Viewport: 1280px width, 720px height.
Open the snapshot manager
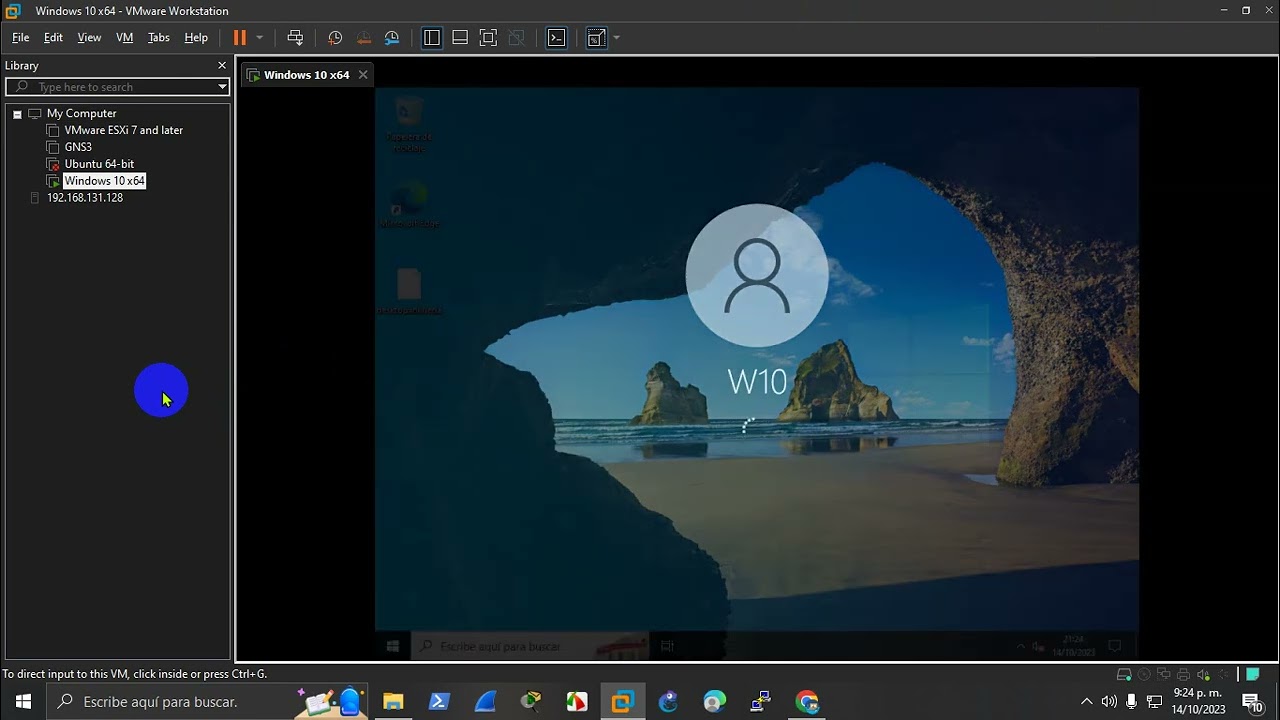(392, 38)
